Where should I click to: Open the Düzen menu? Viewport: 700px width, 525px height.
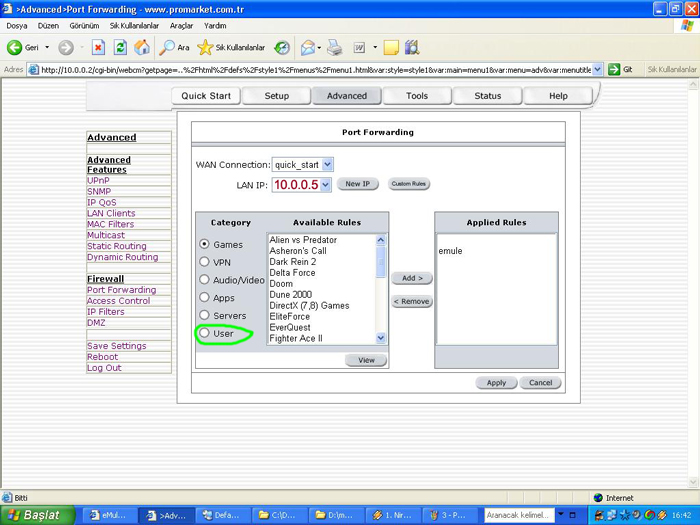pos(48,26)
